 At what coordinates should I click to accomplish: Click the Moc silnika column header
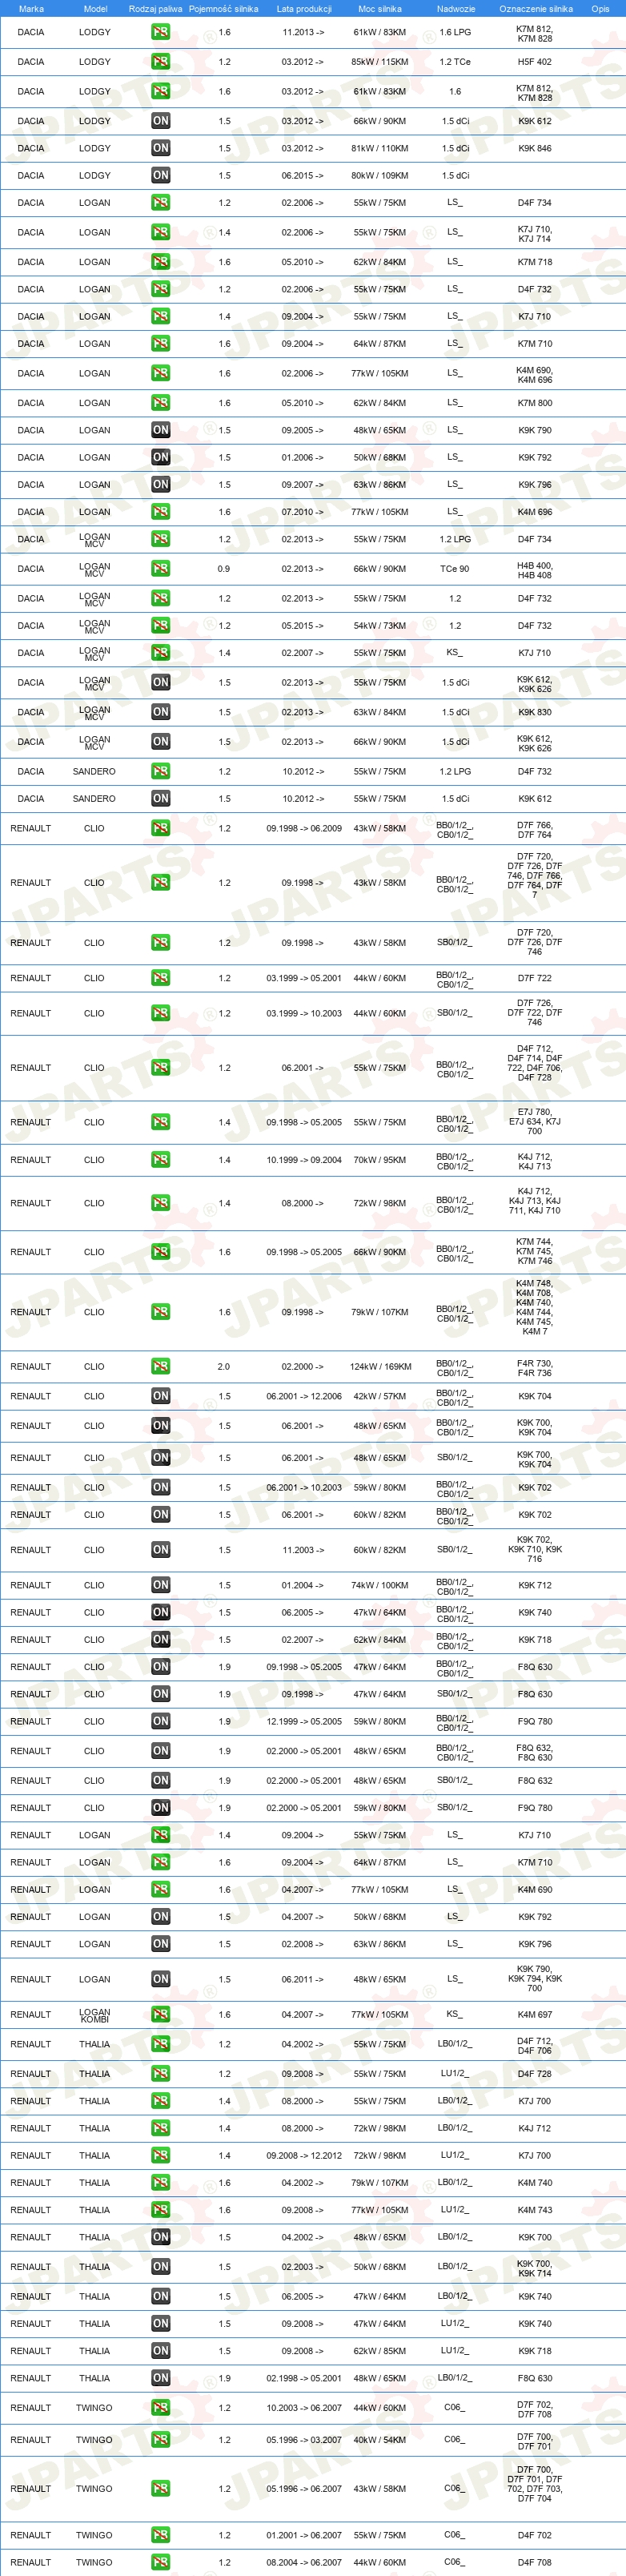[x=380, y=9]
